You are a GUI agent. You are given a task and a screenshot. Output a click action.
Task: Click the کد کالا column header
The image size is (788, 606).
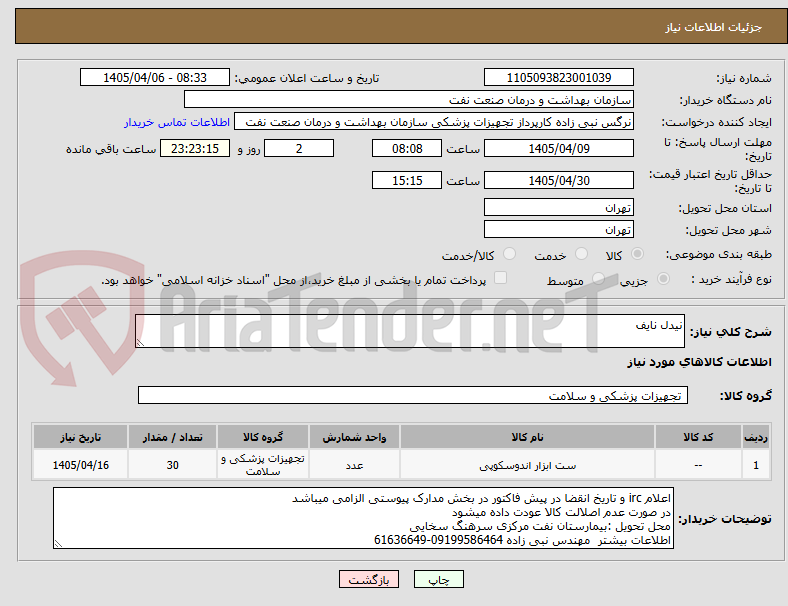(698, 437)
